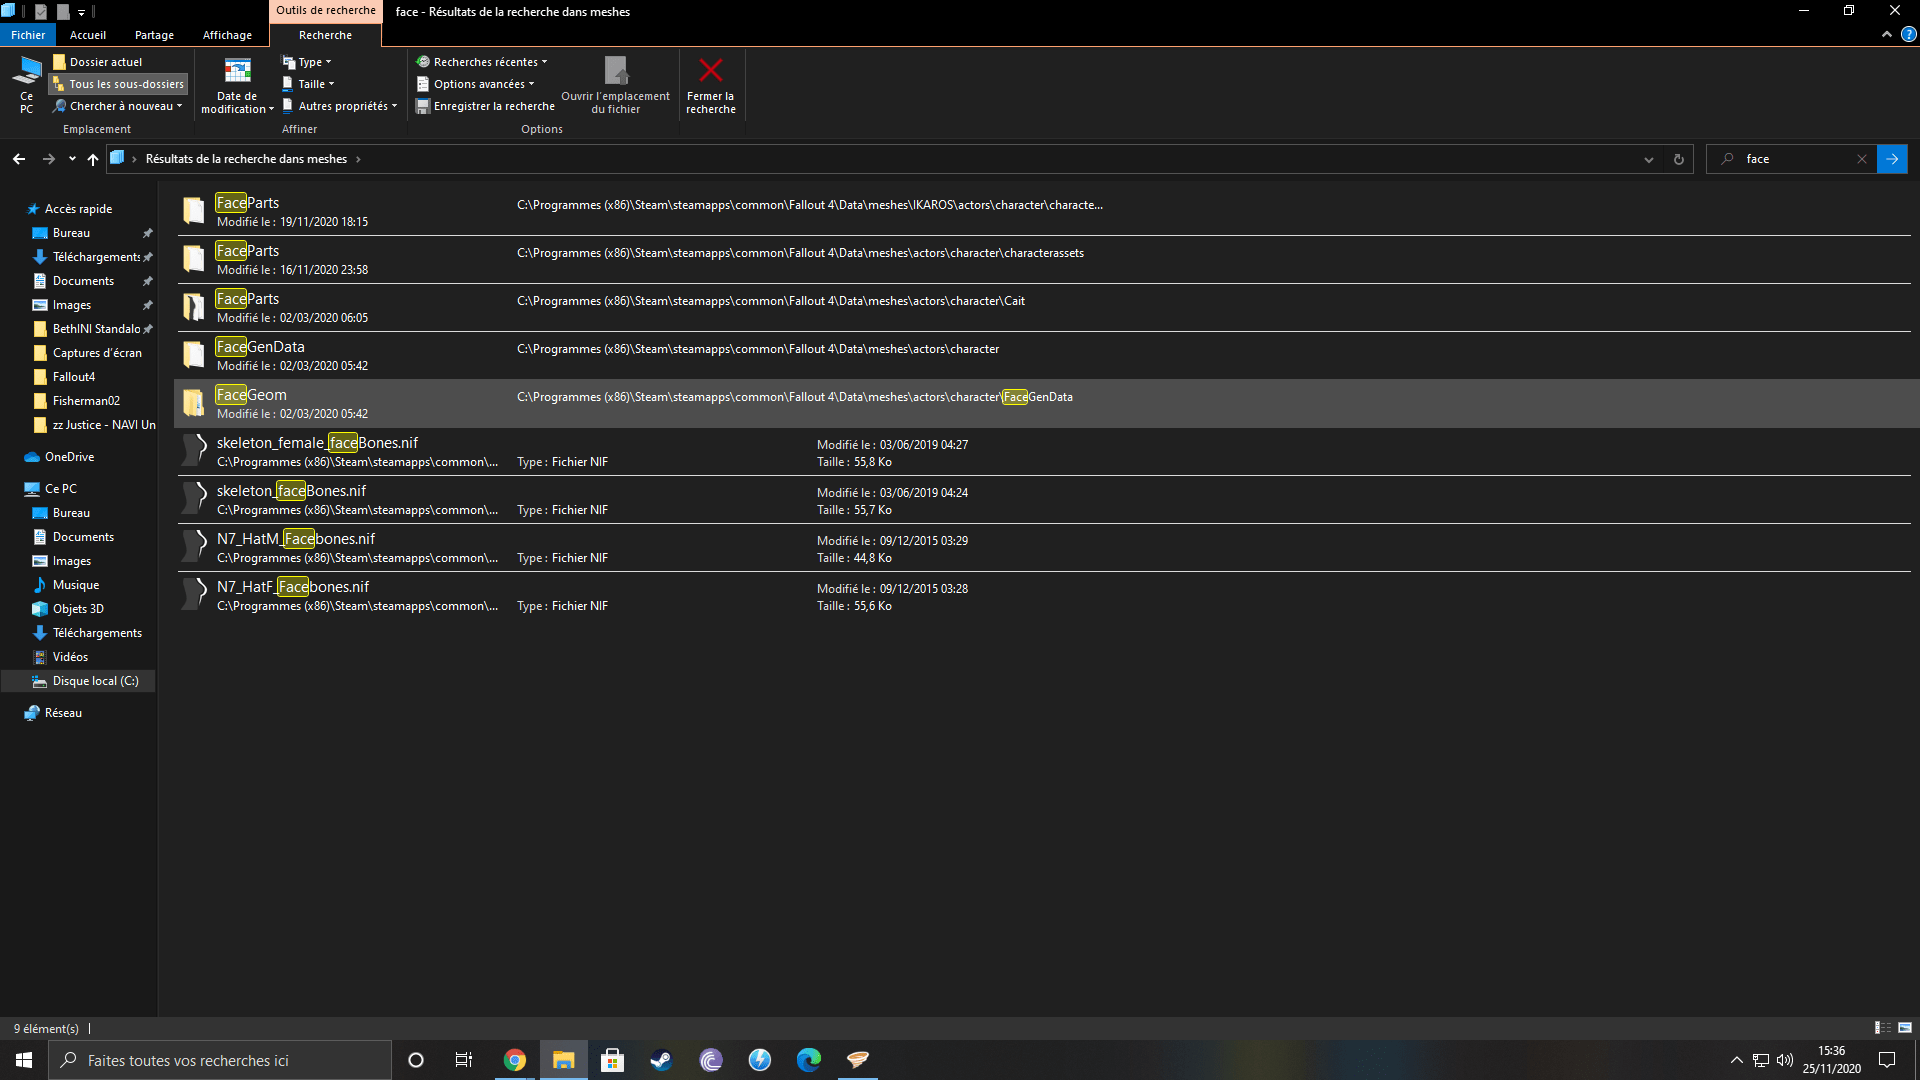Image resolution: width=1920 pixels, height=1080 pixels.
Task: Switch to details view icon in status bar
Action: coord(1882,1028)
